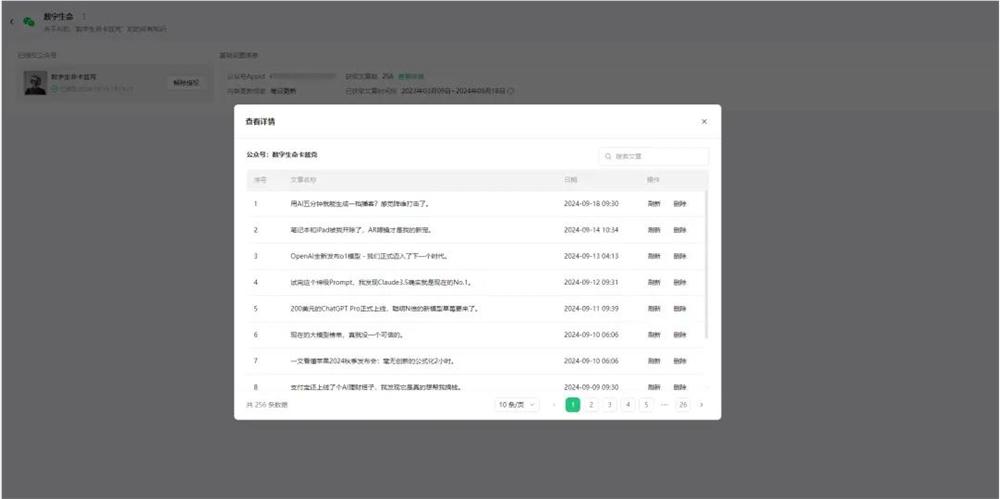The width and height of the screenshot is (1000, 499).
Task: Click the info icon after the 2024年09月18日 date range
Action: pyautogui.click(x=511, y=91)
